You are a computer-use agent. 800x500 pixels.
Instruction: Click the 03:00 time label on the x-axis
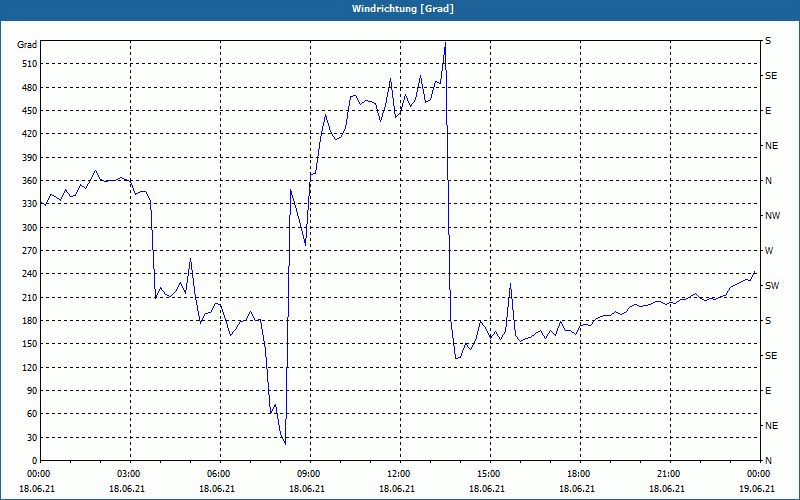point(131,474)
